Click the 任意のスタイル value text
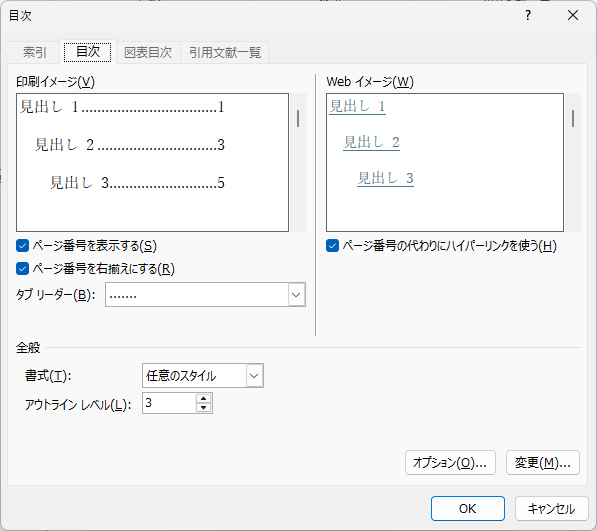 click(181, 376)
